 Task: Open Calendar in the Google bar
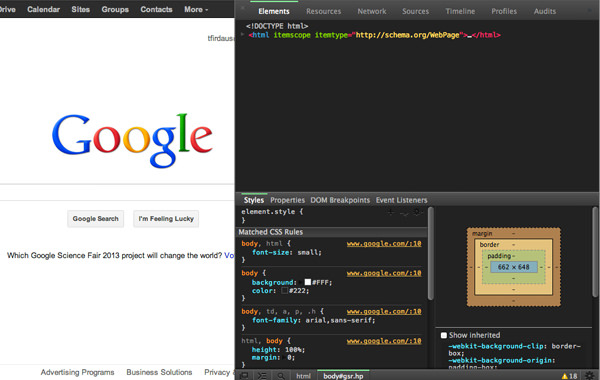click(43, 9)
